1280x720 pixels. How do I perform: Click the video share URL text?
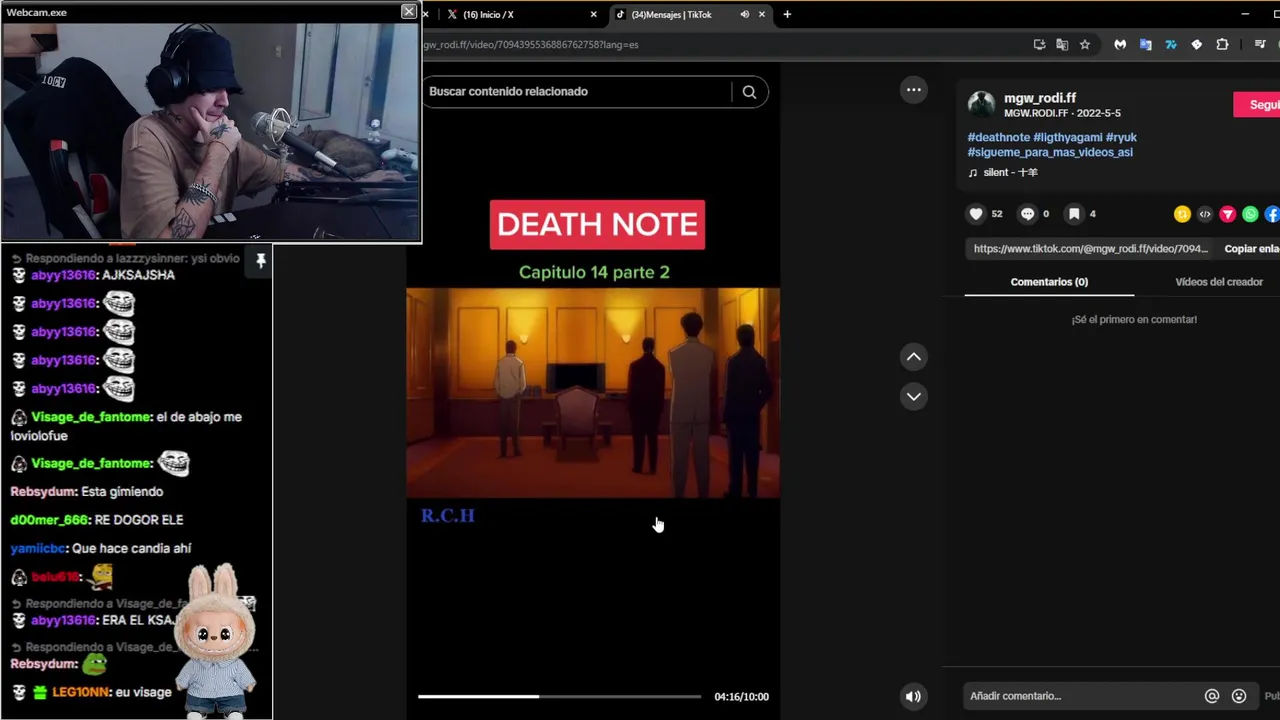click(1090, 249)
